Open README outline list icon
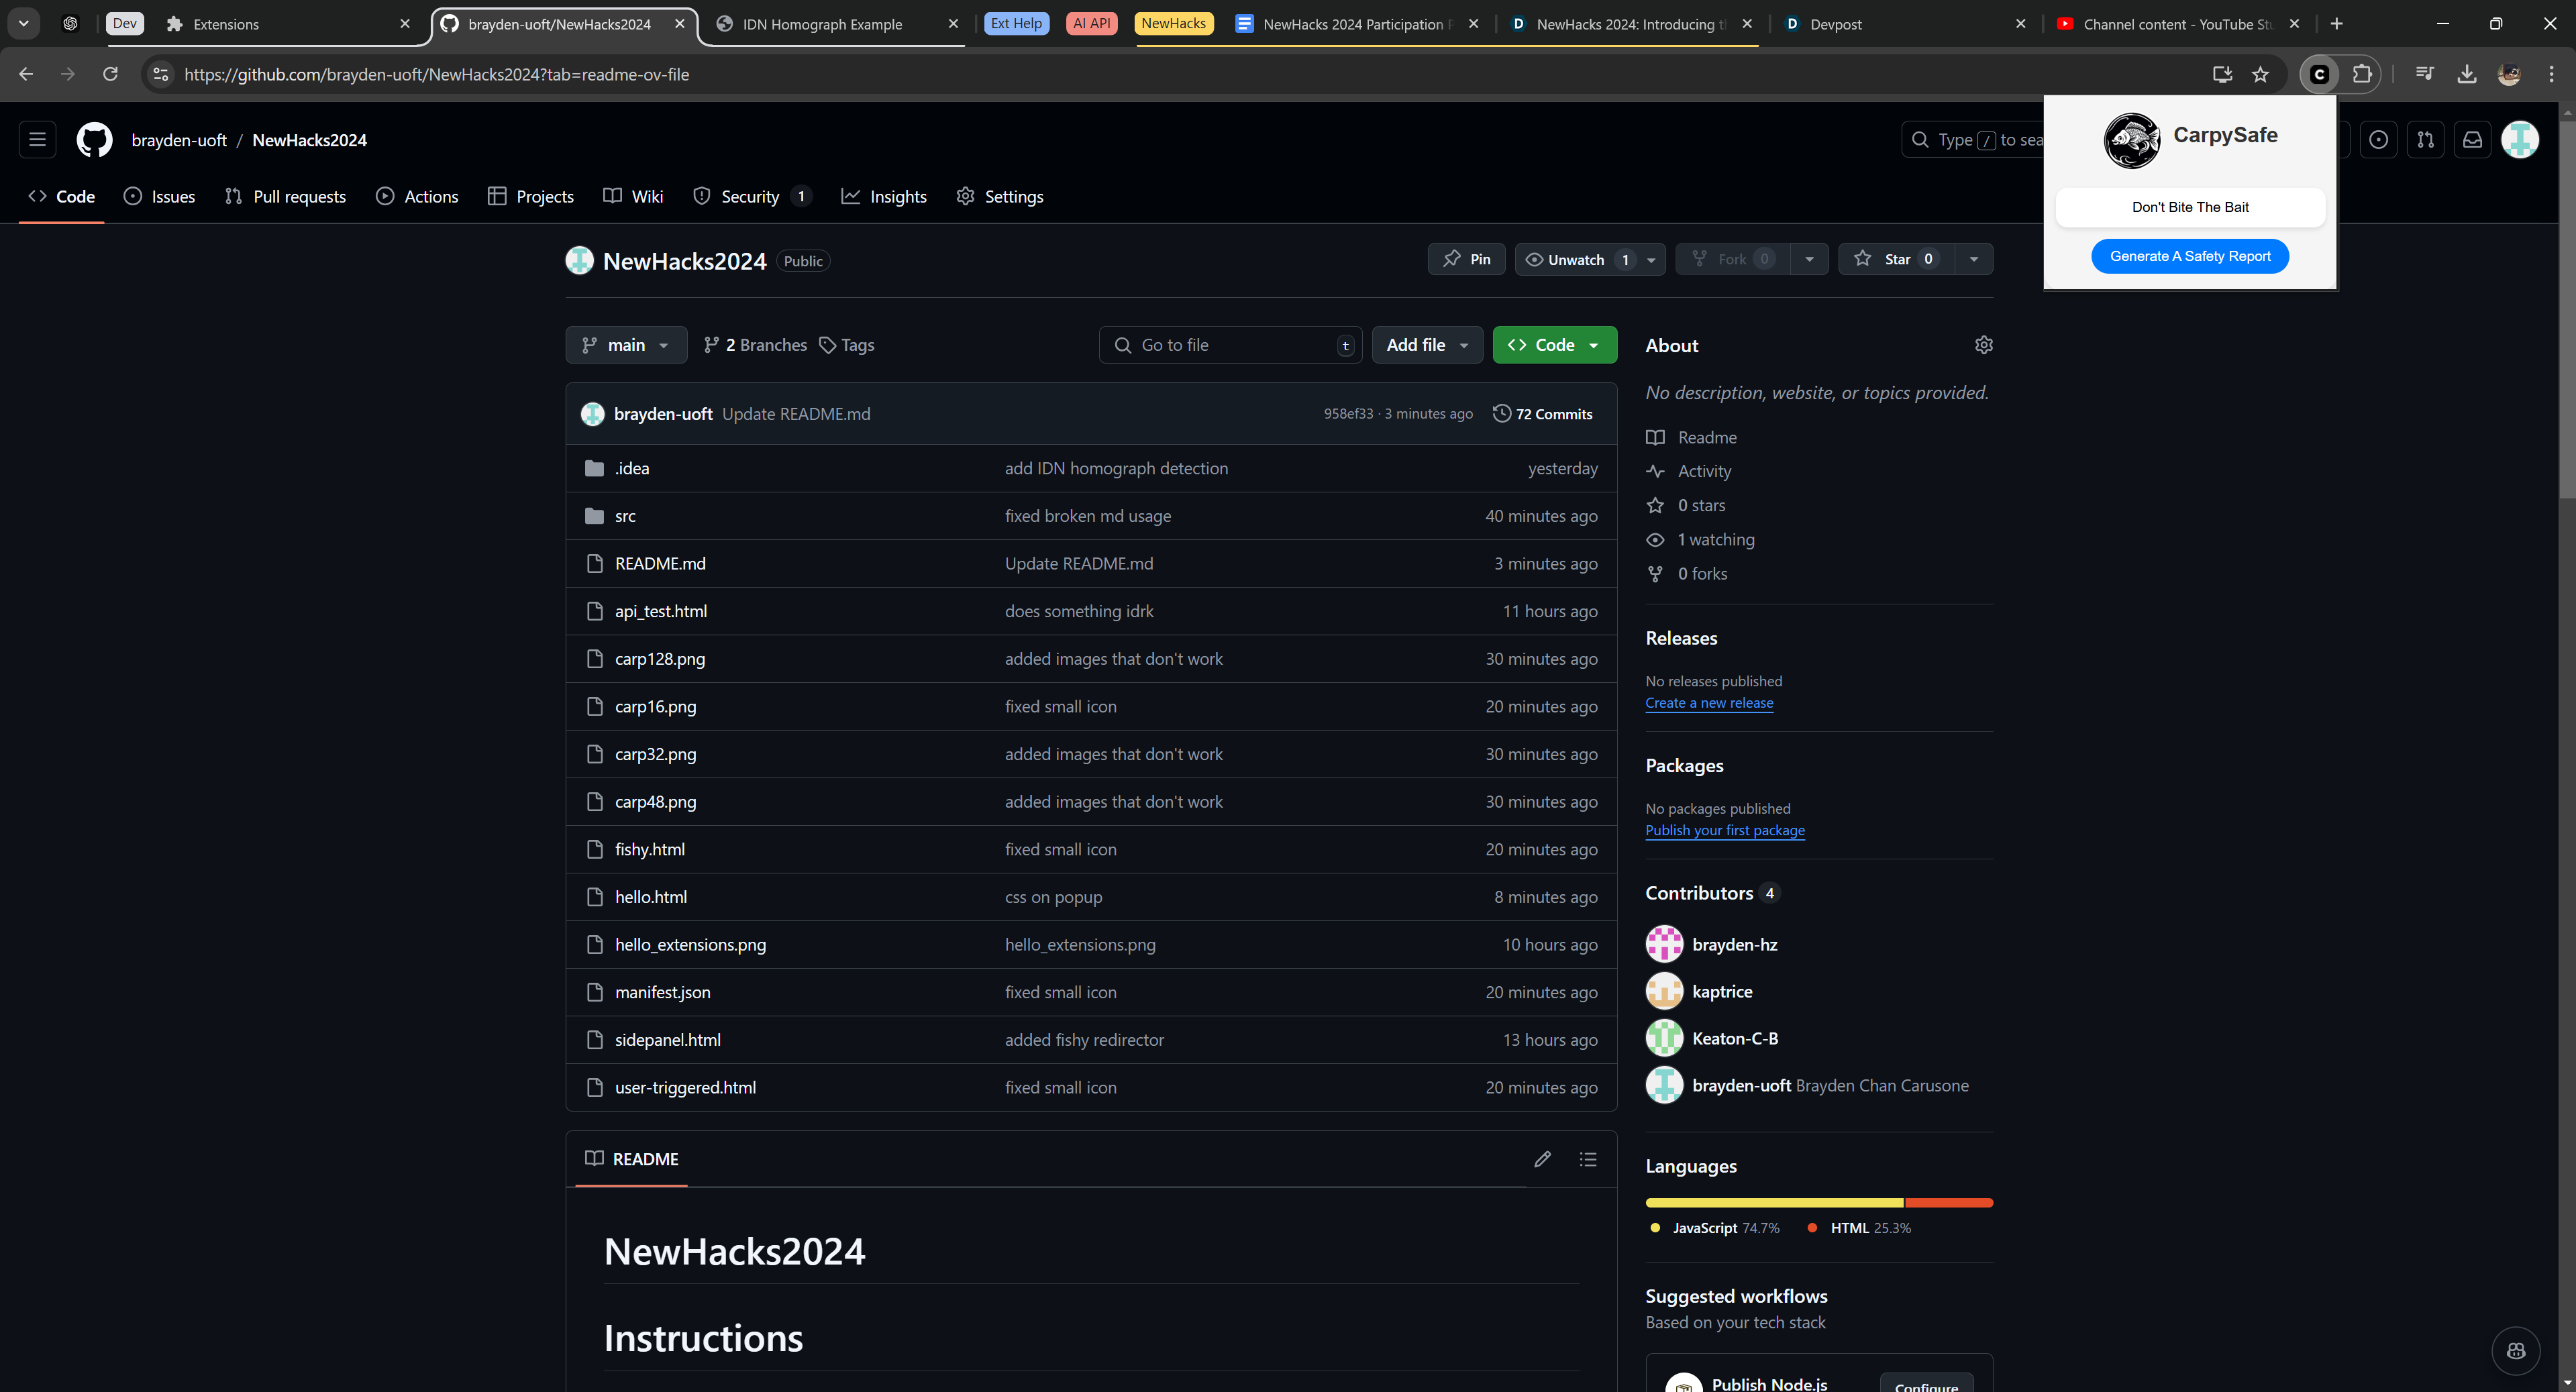This screenshot has height=1392, width=2576. click(x=1588, y=1159)
